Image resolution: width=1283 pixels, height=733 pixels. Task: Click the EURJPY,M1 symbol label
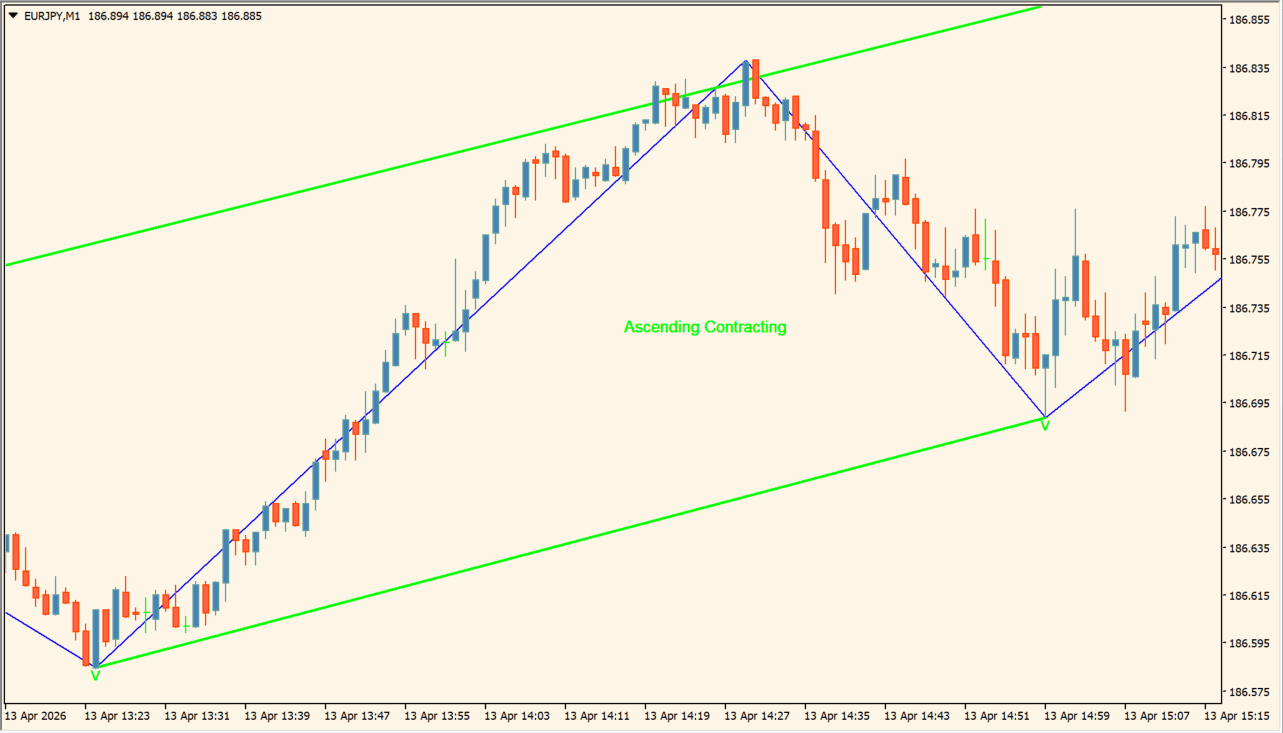pyautogui.click(x=52, y=16)
